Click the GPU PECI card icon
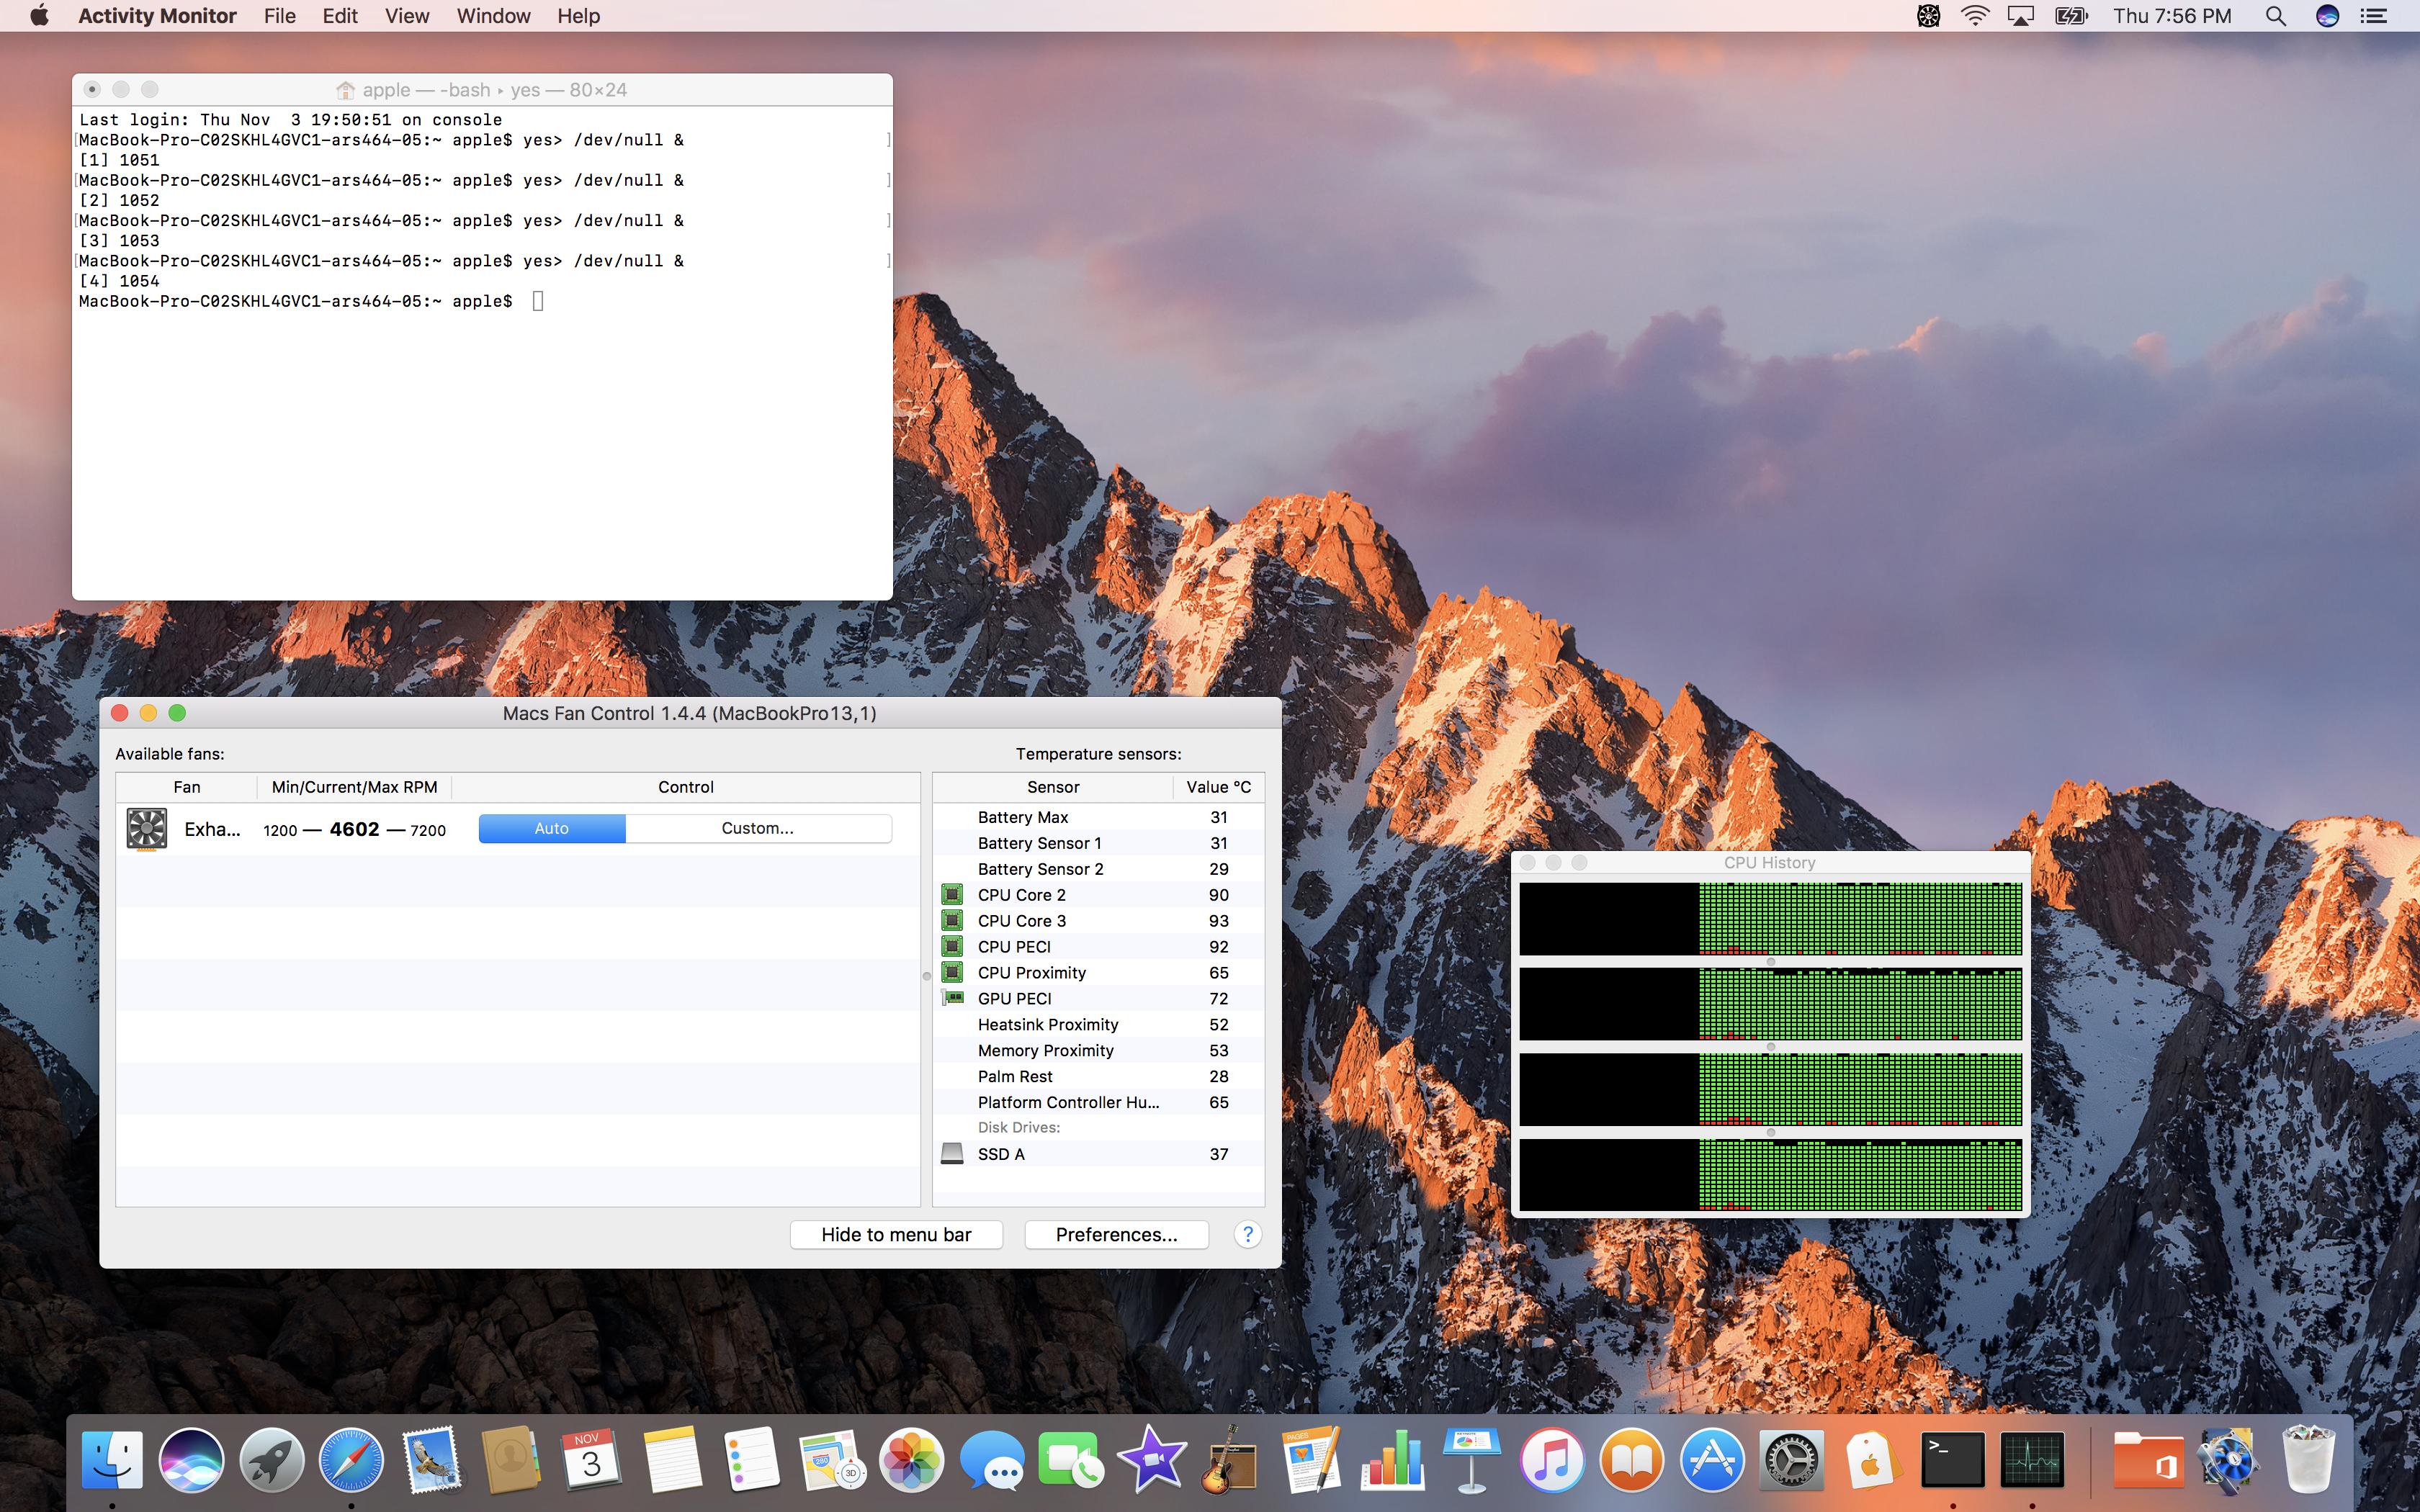This screenshot has width=2420, height=1512. point(952,998)
